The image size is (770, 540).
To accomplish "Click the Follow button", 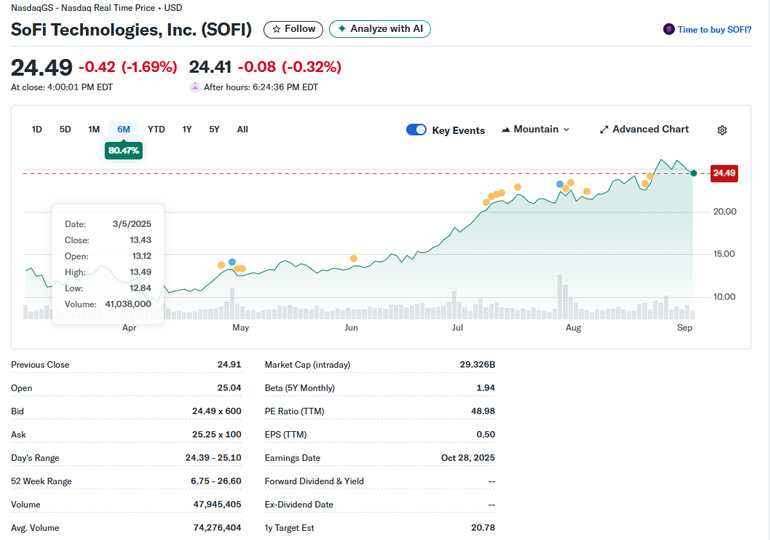I will 293,29.
